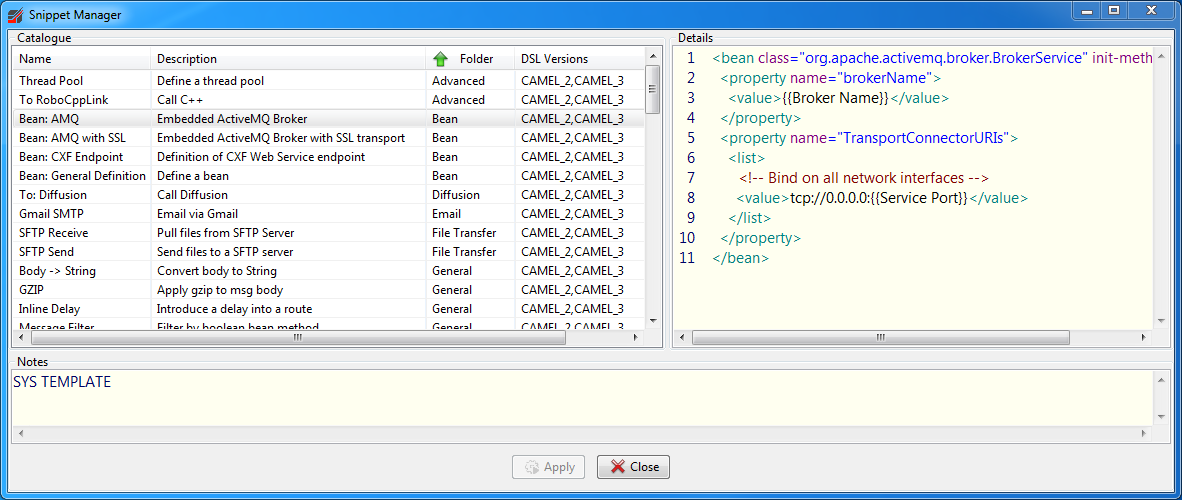Click the Snippet Manager title bar app icon
Screen dimensions: 1182x500
point(13,15)
